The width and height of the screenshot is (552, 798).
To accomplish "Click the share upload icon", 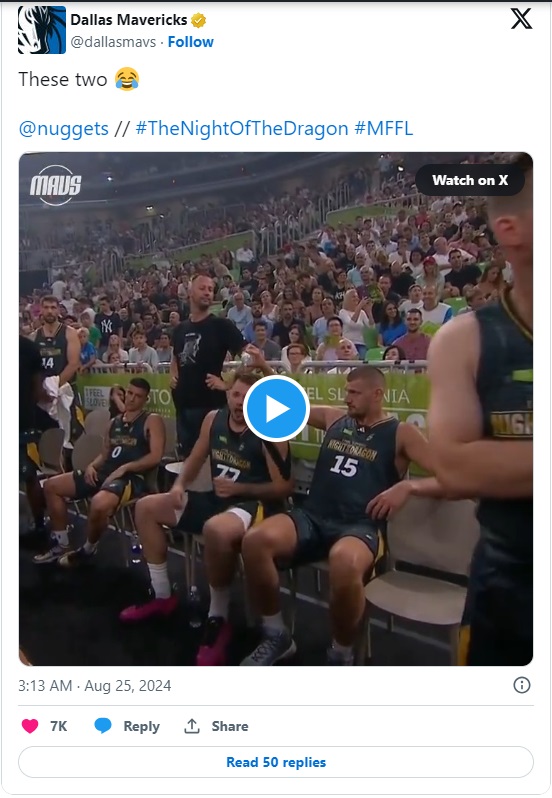I will pos(192,726).
